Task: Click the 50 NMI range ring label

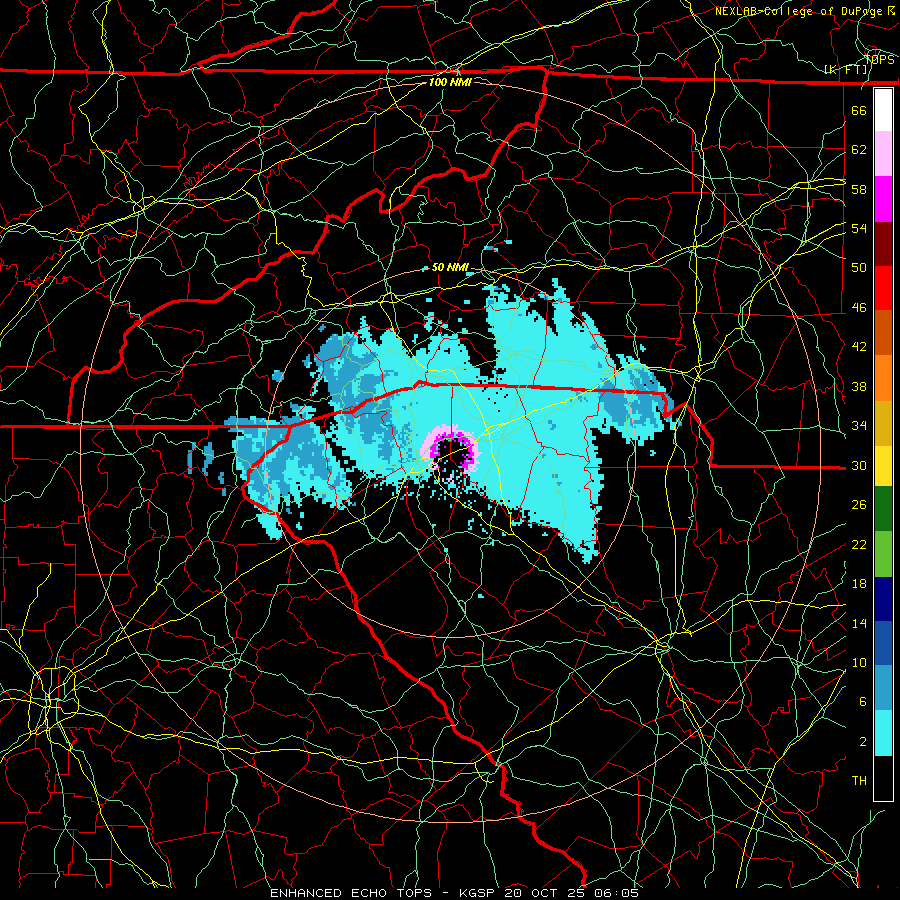Action: tap(450, 267)
